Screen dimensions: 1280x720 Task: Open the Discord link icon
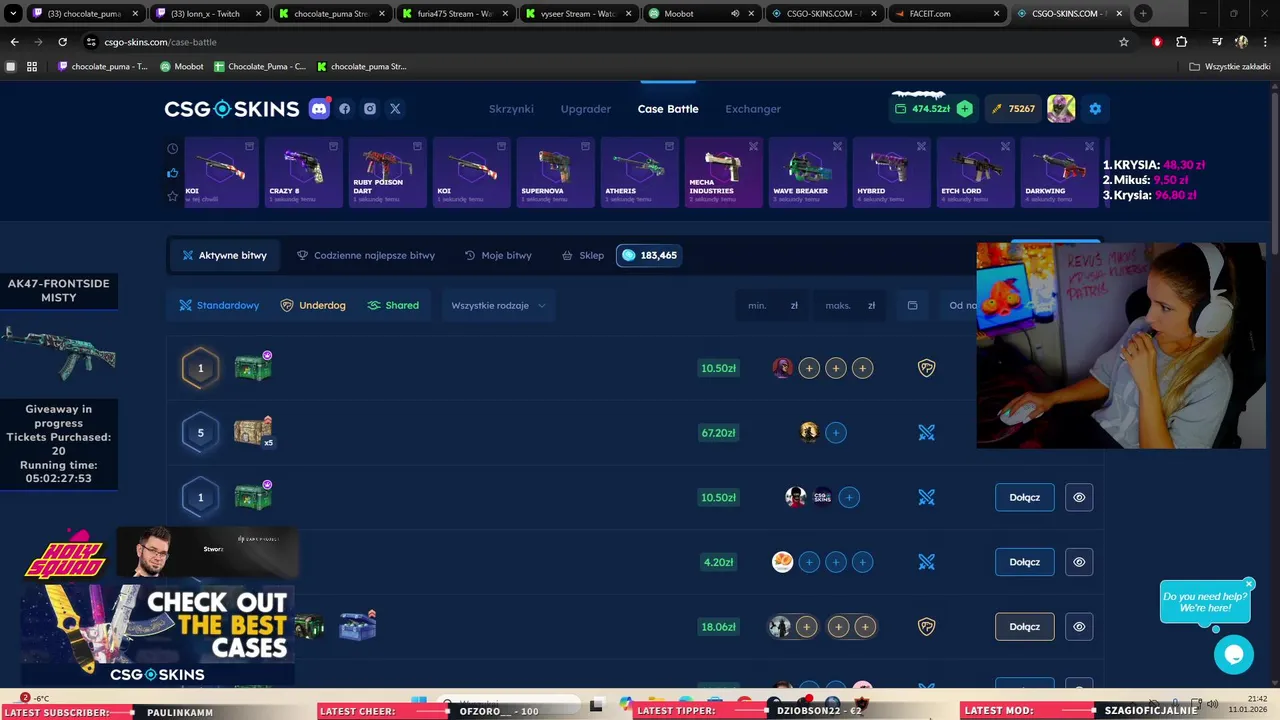click(319, 109)
